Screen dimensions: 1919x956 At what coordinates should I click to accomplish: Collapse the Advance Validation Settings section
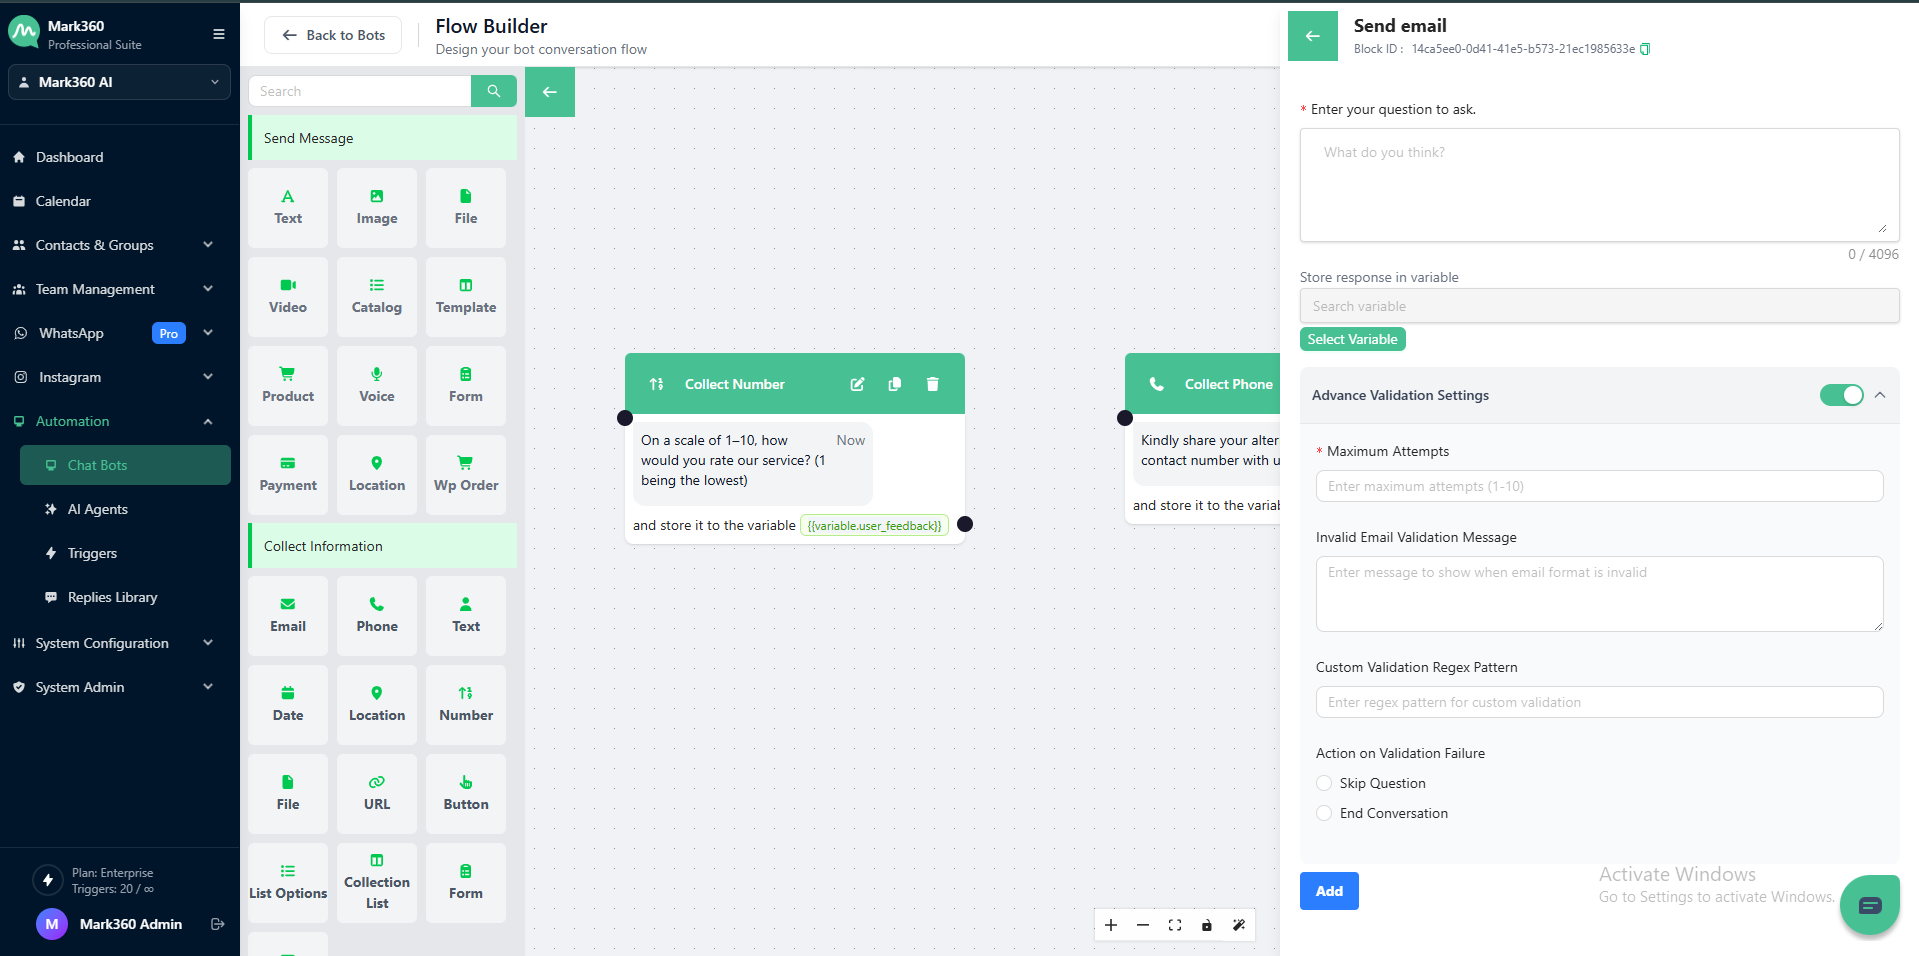(1880, 395)
